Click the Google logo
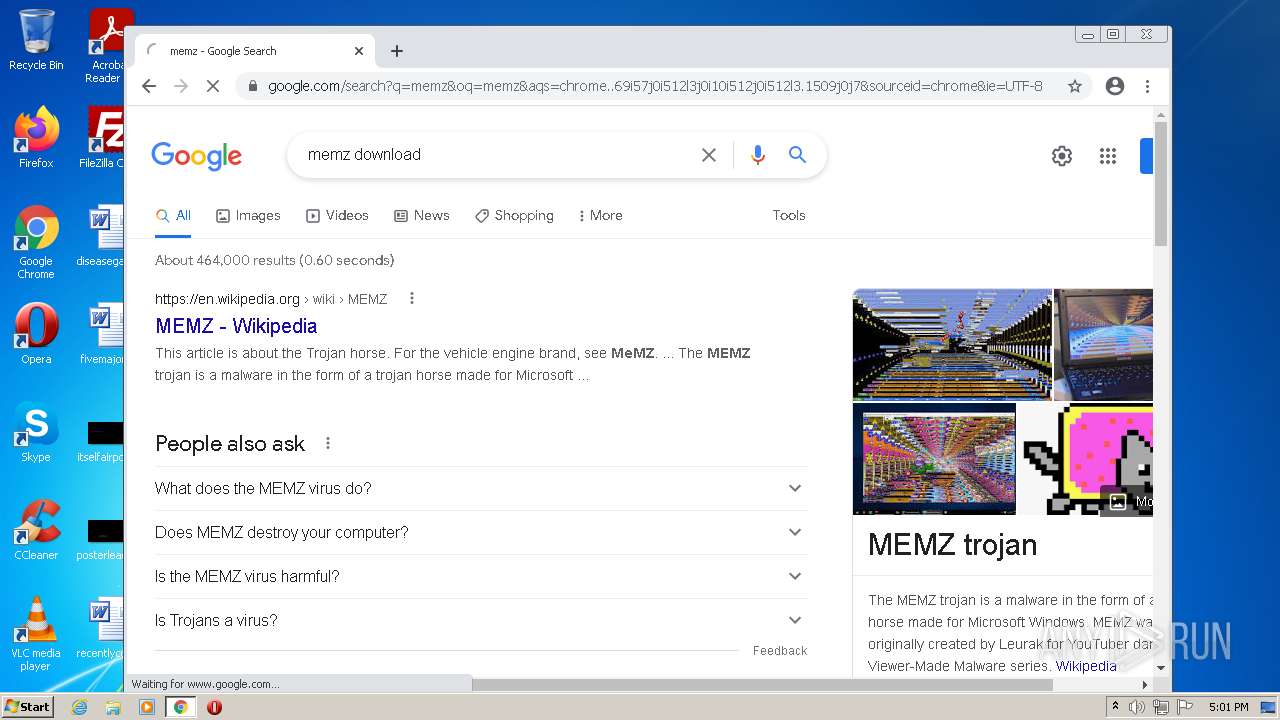The width and height of the screenshot is (1280, 720). [x=197, y=155]
